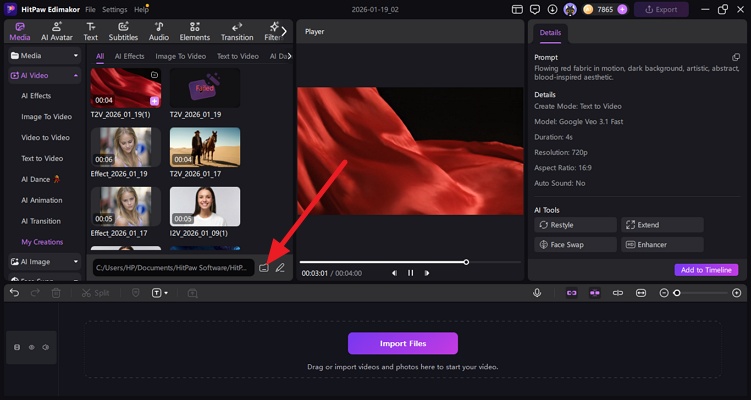The width and height of the screenshot is (751, 400).
Task: Select Image To Video in sidebar
Action: coord(46,116)
